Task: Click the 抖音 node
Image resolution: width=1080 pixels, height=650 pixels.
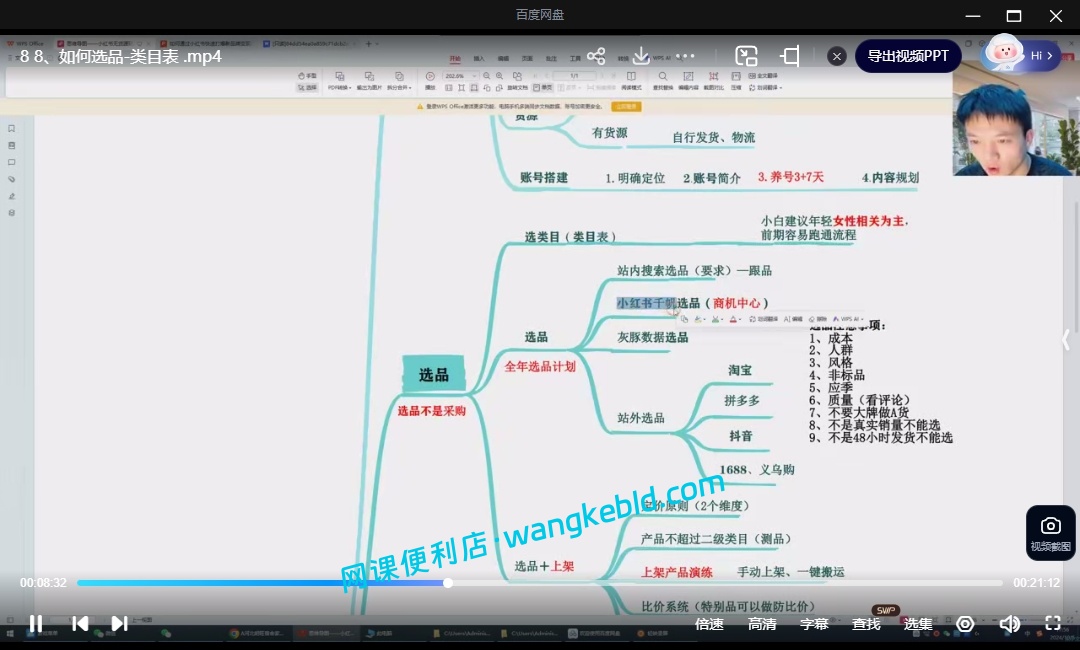Action: click(741, 436)
